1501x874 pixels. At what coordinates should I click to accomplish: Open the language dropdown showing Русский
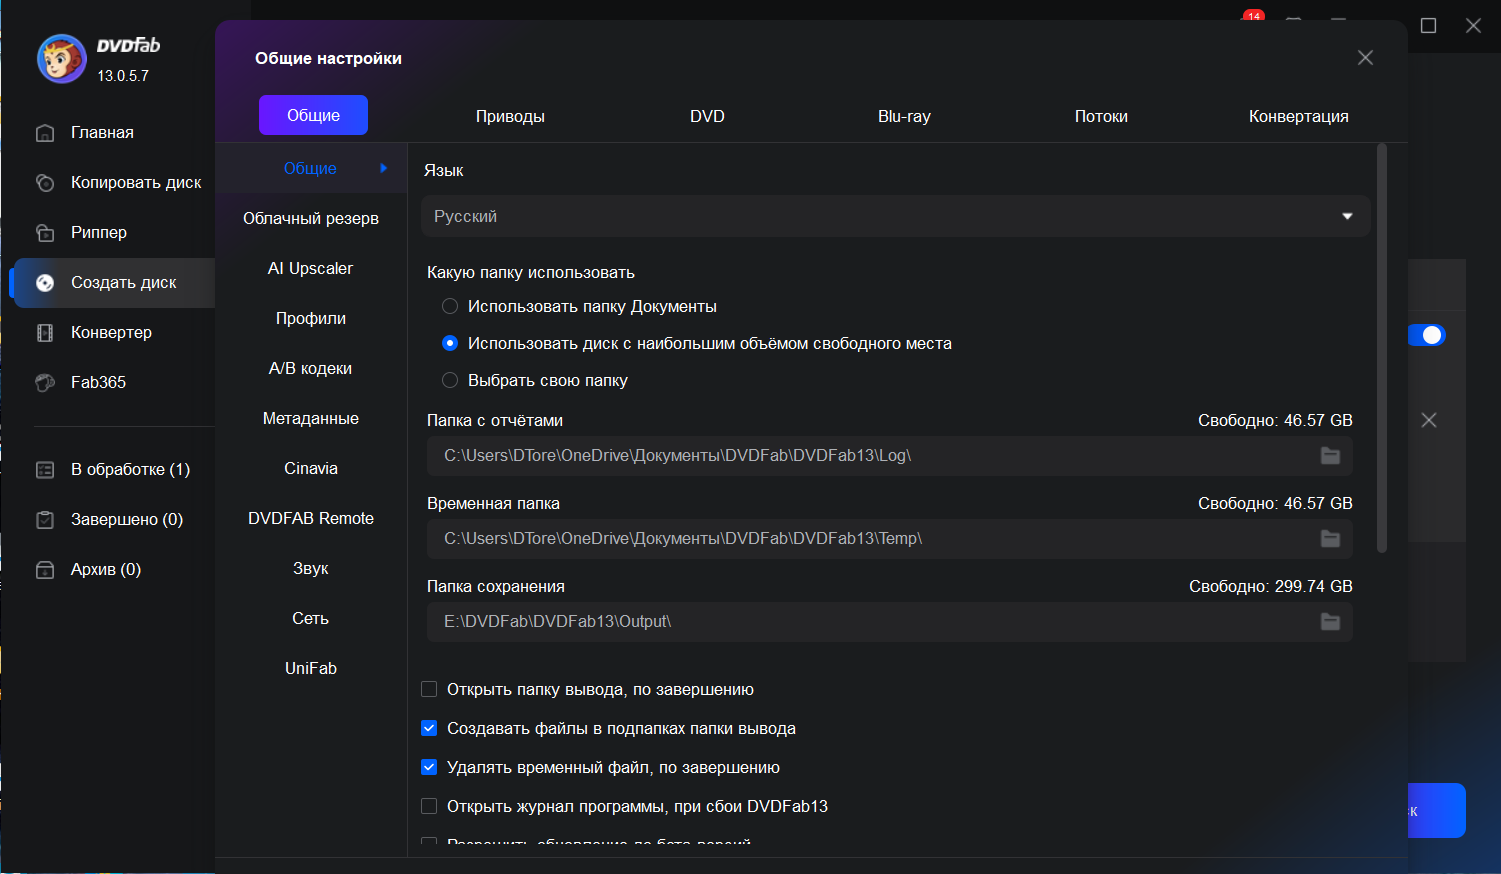895,216
